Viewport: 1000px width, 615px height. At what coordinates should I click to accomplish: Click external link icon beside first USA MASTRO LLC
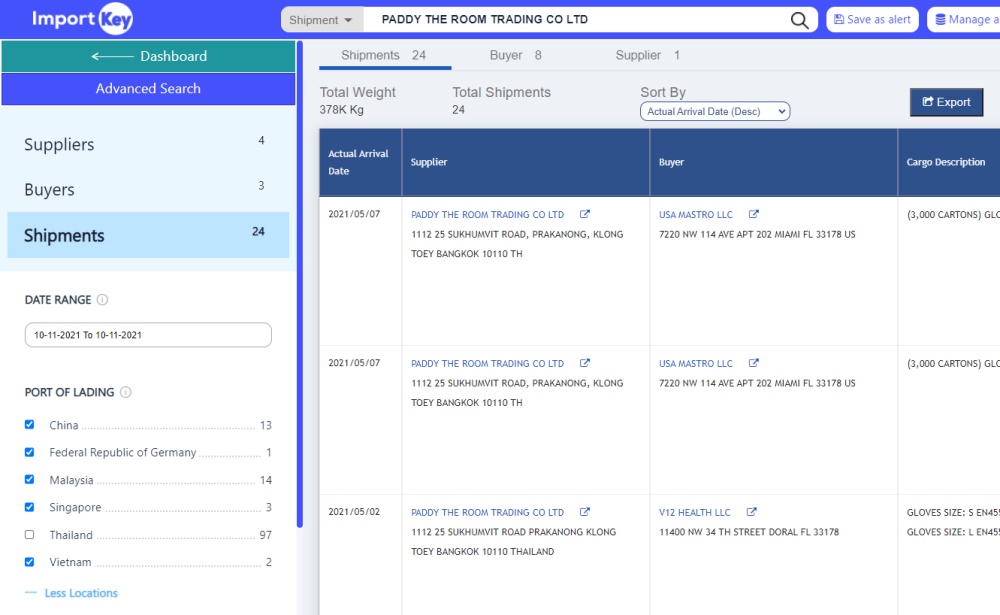click(x=754, y=214)
